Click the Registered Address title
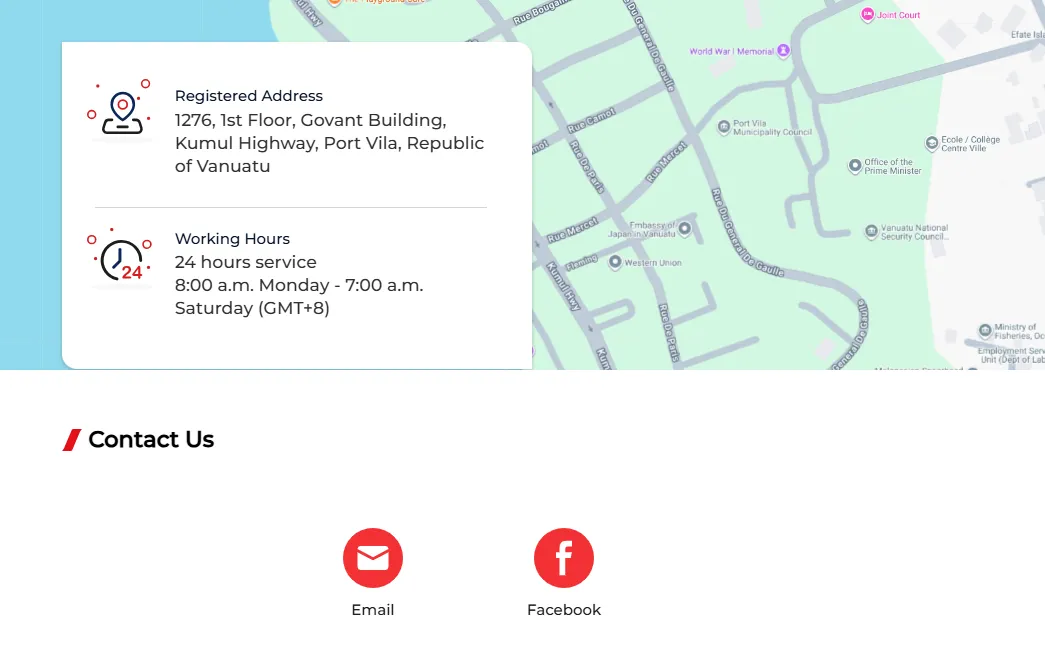 249,96
